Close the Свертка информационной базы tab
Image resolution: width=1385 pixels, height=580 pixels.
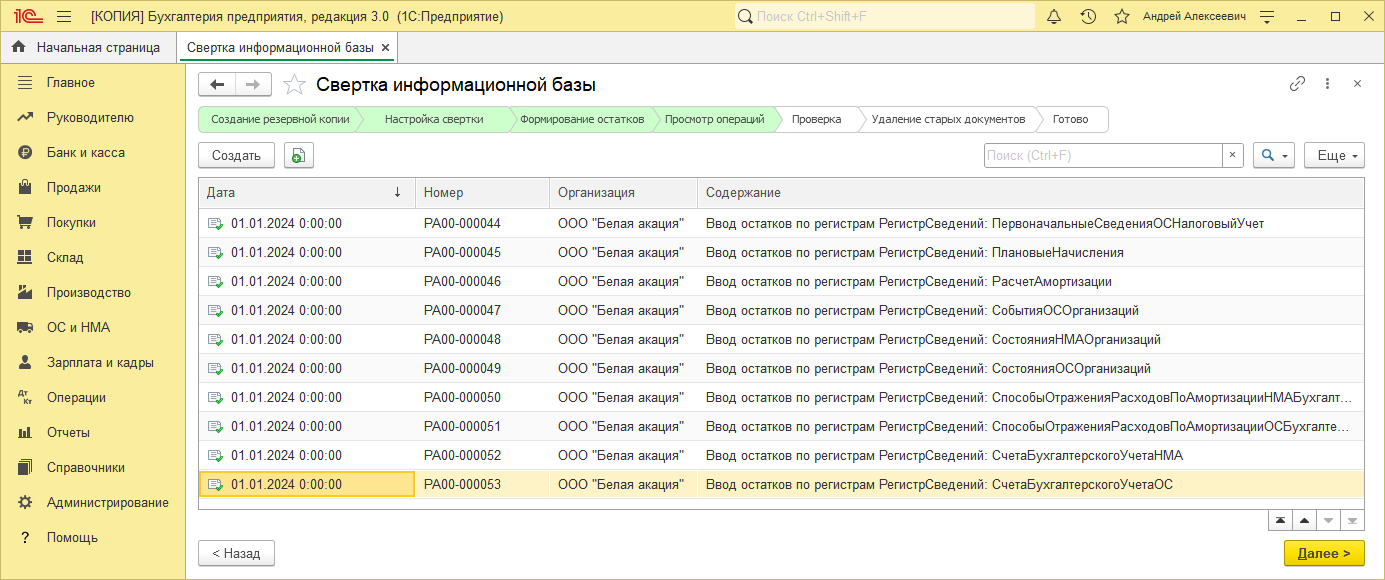pyautogui.click(x=386, y=47)
